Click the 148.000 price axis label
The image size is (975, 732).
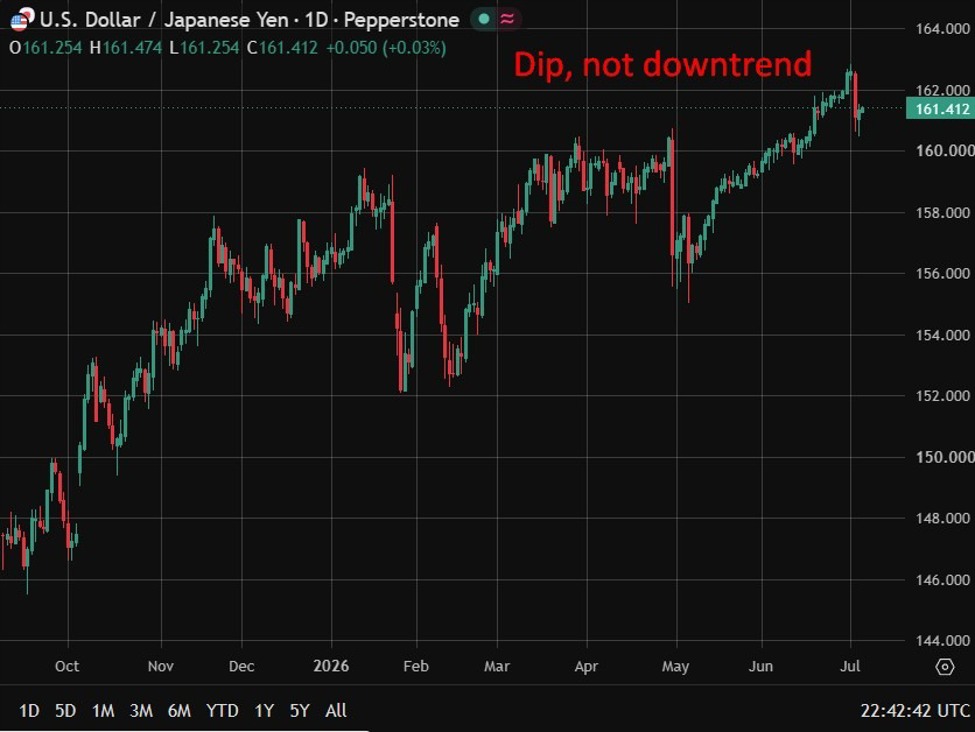pyautogui.click(x=943, y=518)
